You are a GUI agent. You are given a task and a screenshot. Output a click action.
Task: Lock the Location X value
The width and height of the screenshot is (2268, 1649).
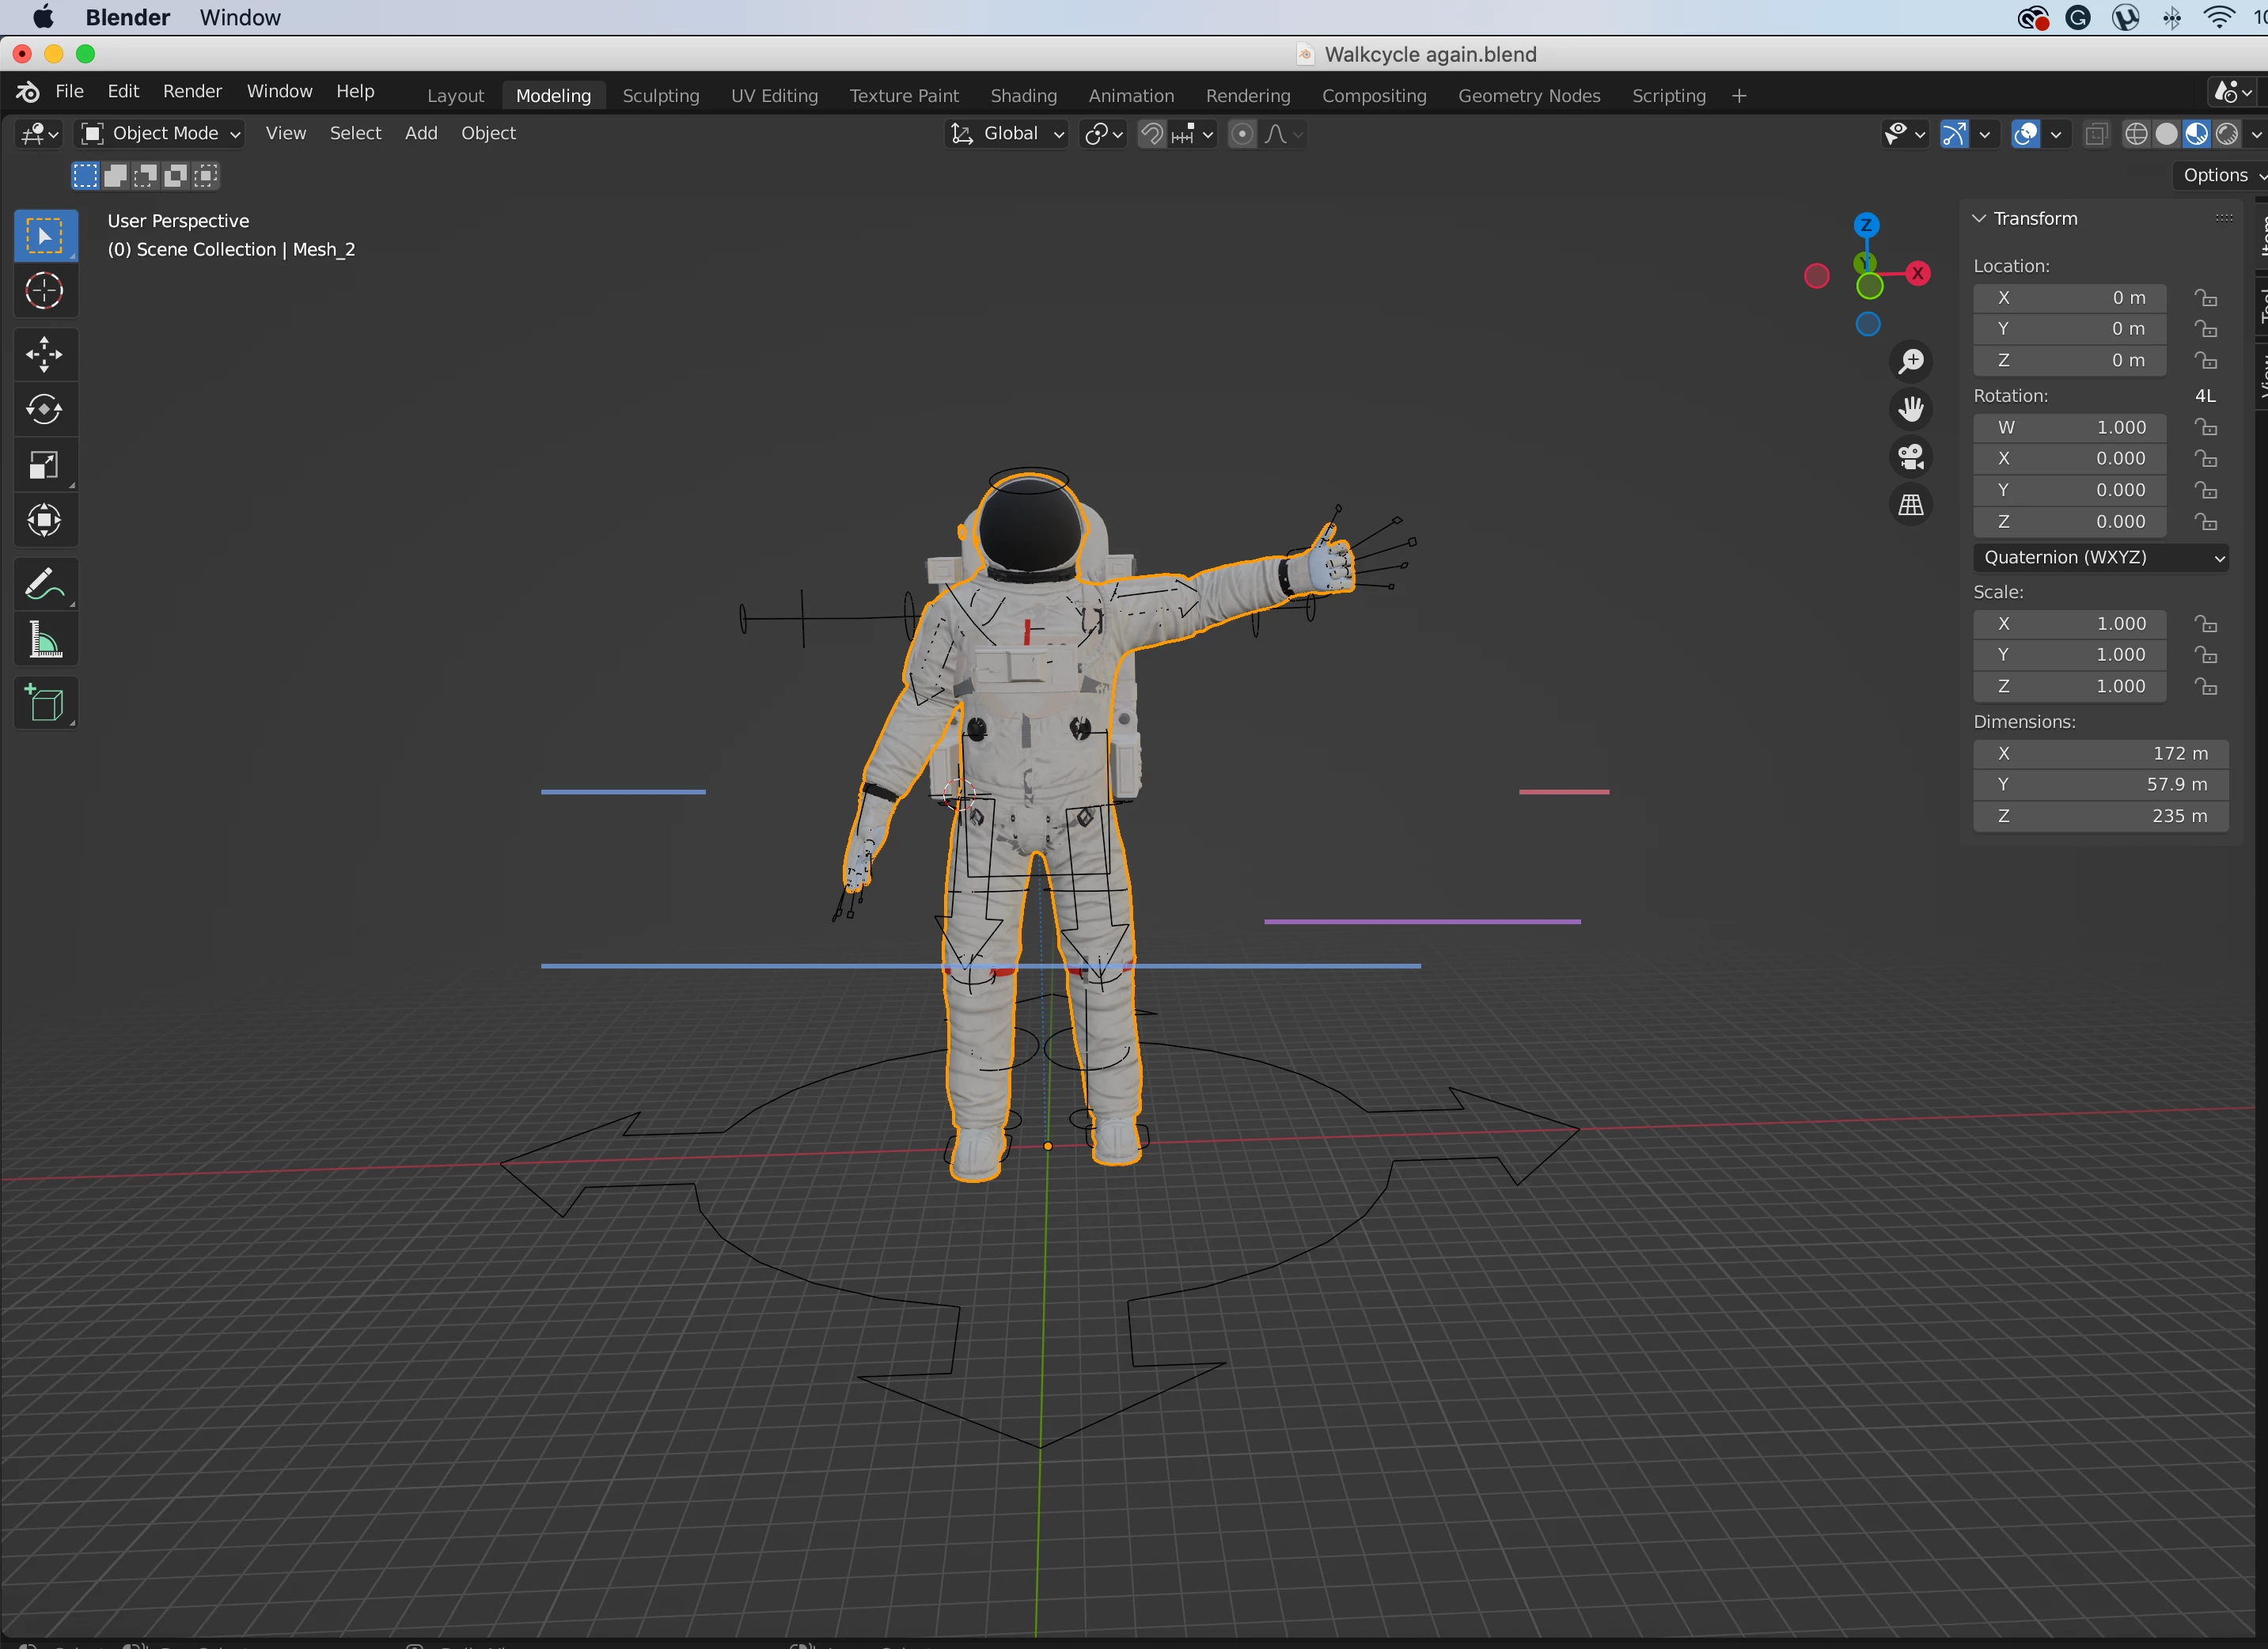click(2205, 298)
